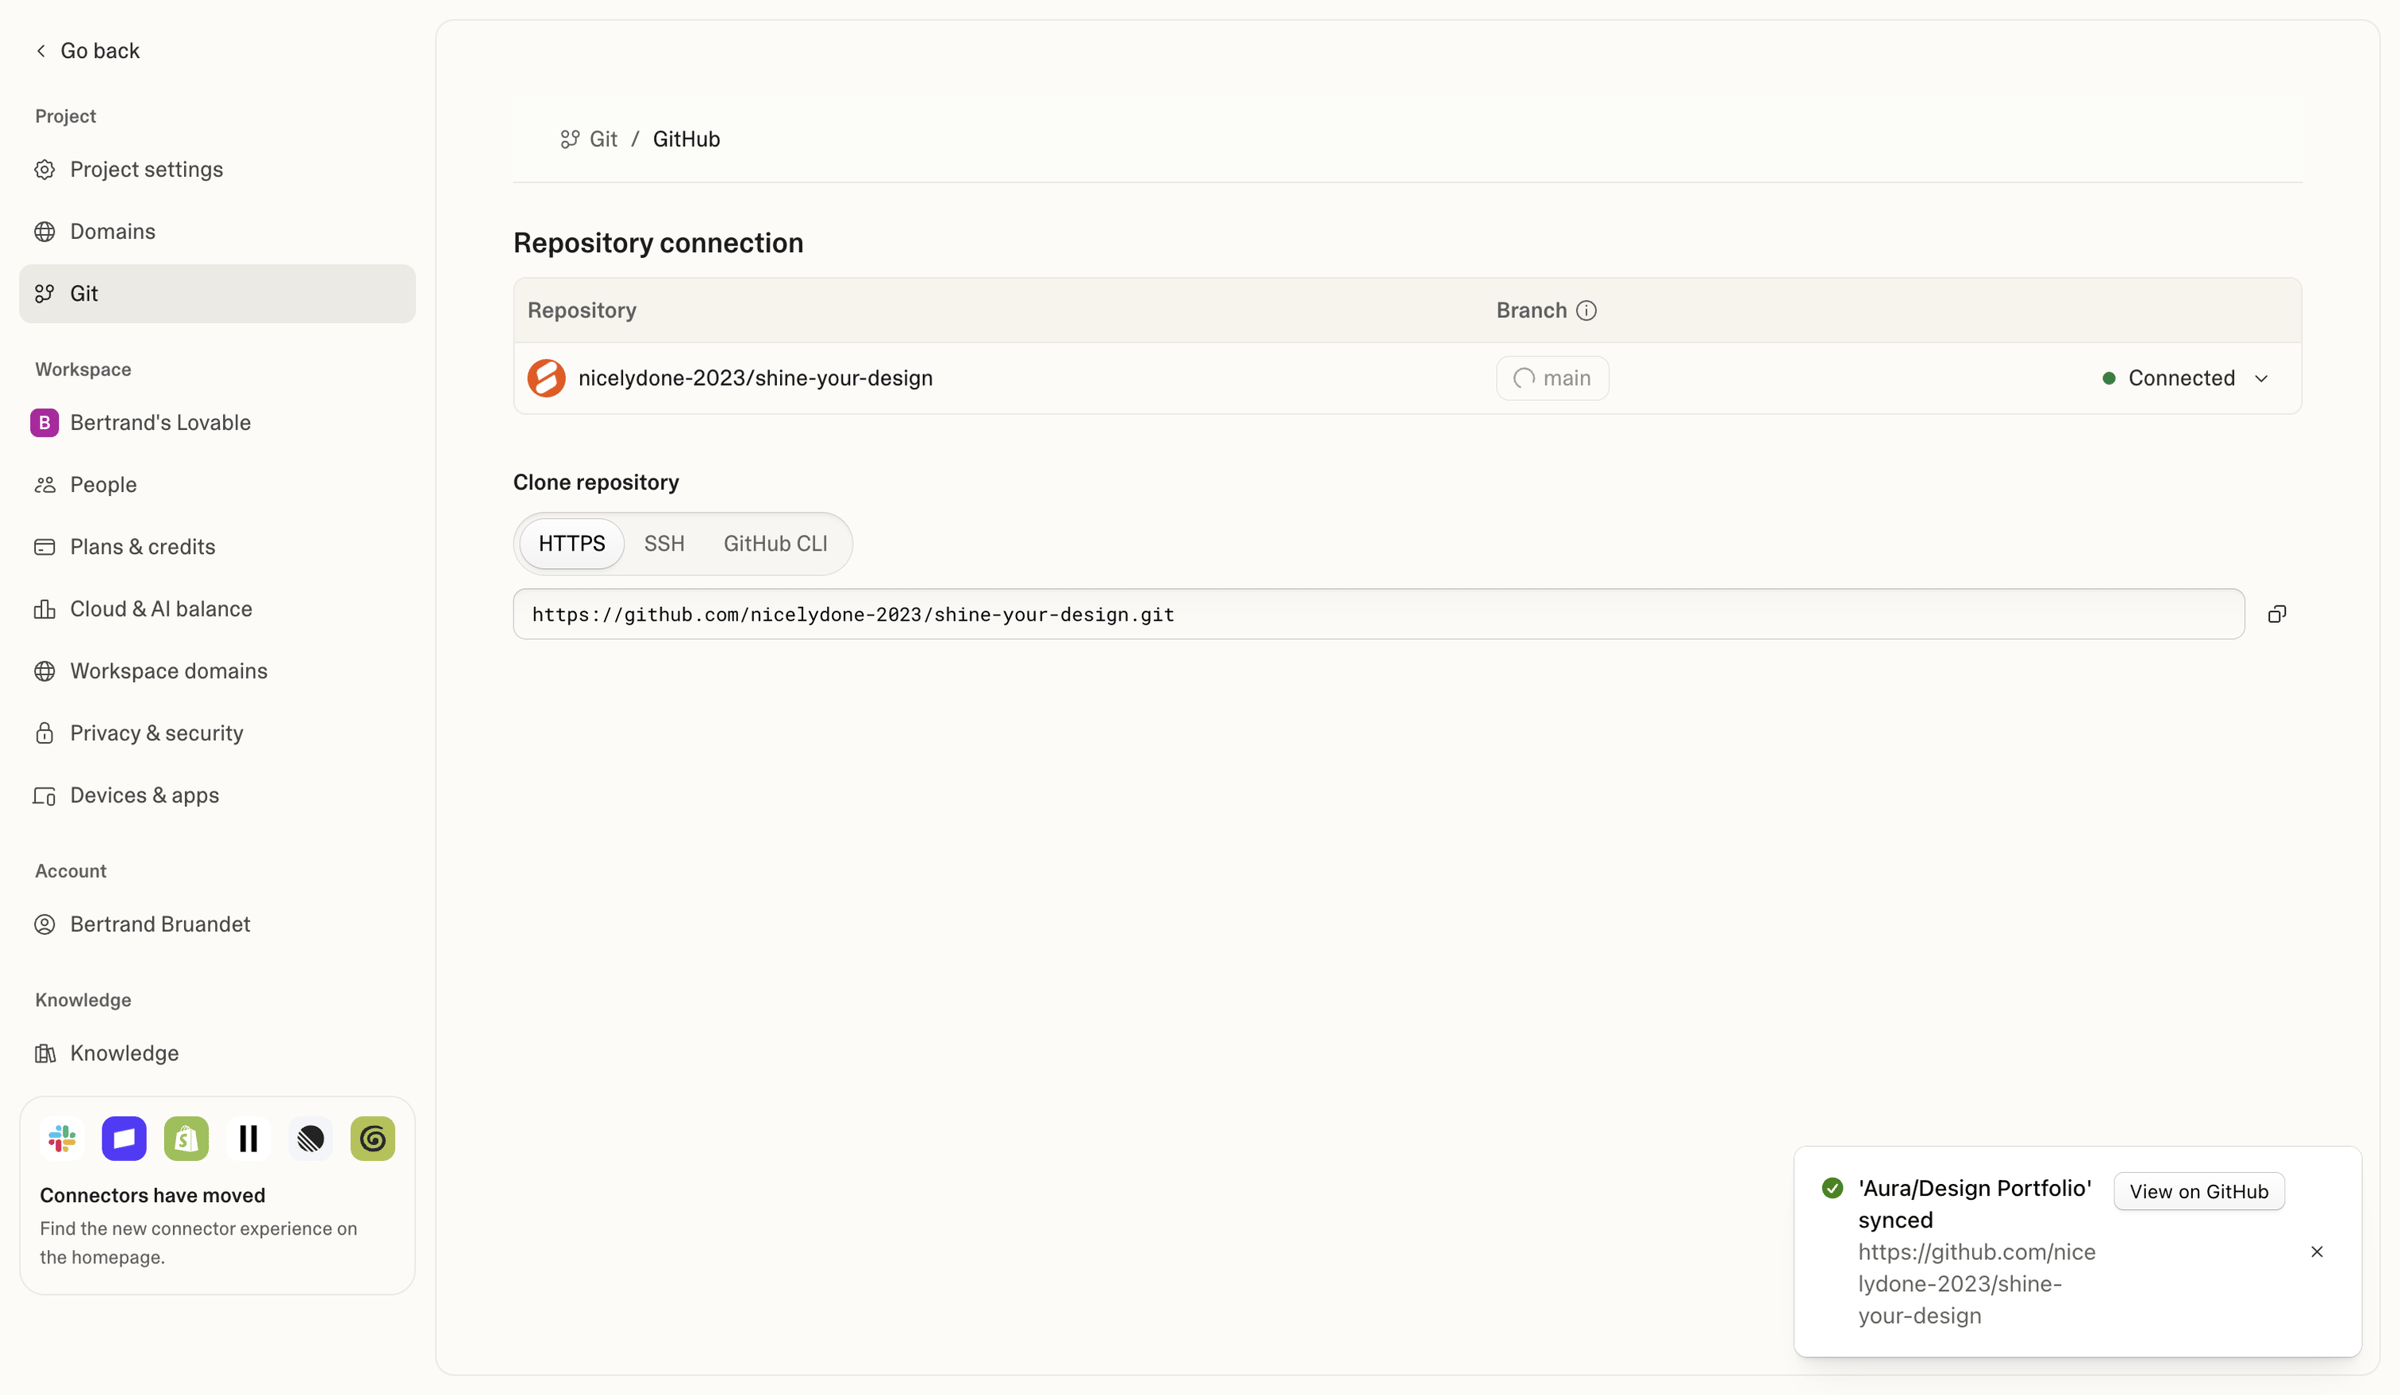The width and height of the screenshot is (2400, 1395).
Task: Click the Branch column header
Action: (x=1531, y=311)
